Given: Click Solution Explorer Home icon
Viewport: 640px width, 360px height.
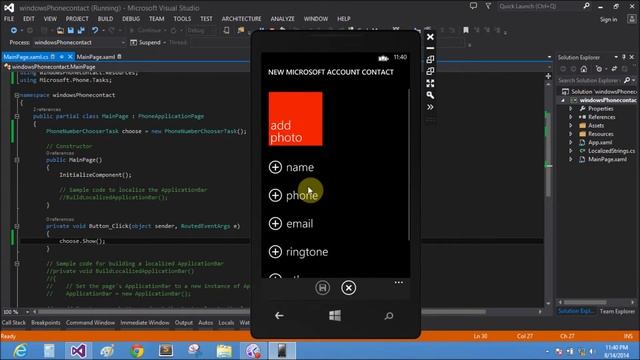Looking at the screenshot, I should (584, 69).
